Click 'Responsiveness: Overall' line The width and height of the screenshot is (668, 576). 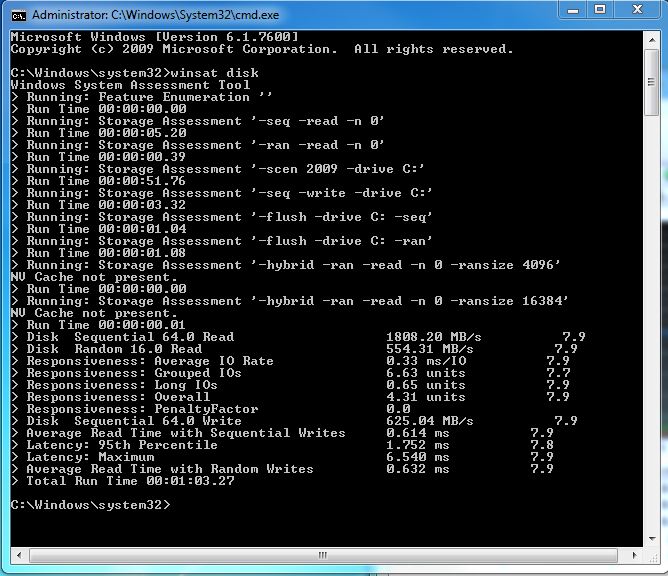118,397
